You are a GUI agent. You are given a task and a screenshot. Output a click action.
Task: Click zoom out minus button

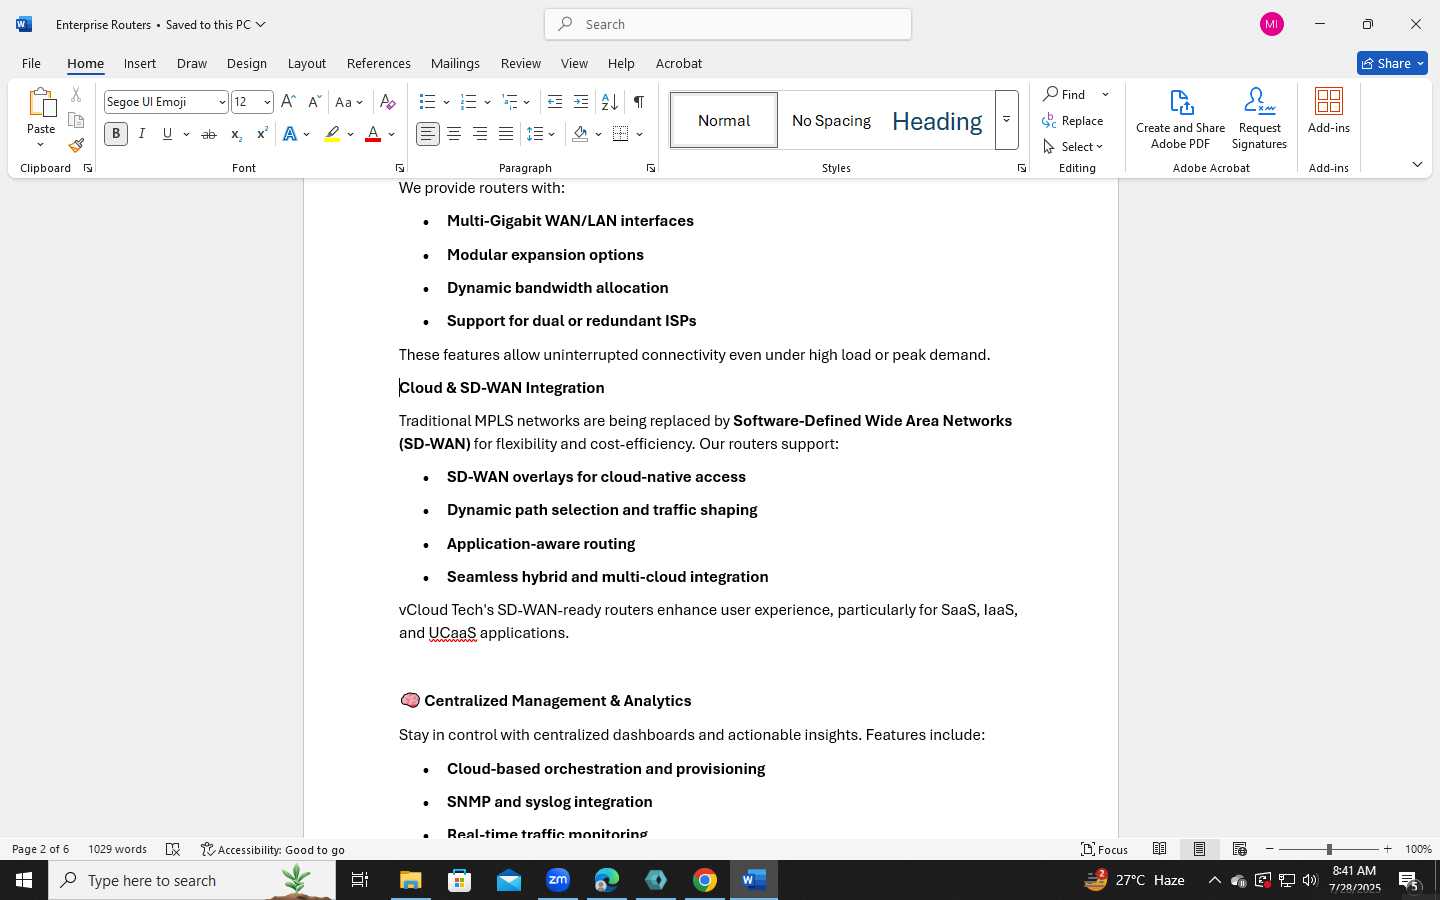coord(1270,849)
